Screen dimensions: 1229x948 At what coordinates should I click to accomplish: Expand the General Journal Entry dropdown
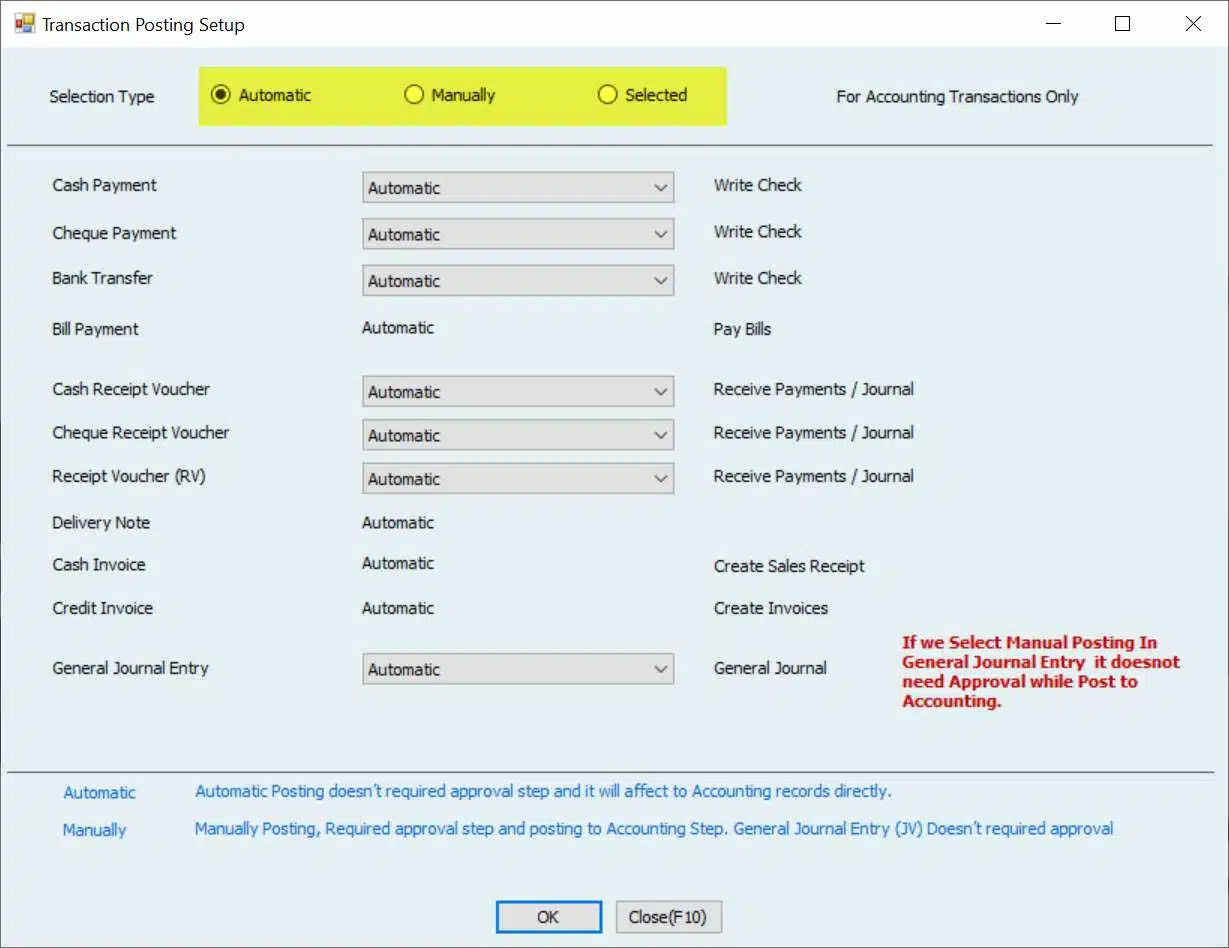point(518,669)
